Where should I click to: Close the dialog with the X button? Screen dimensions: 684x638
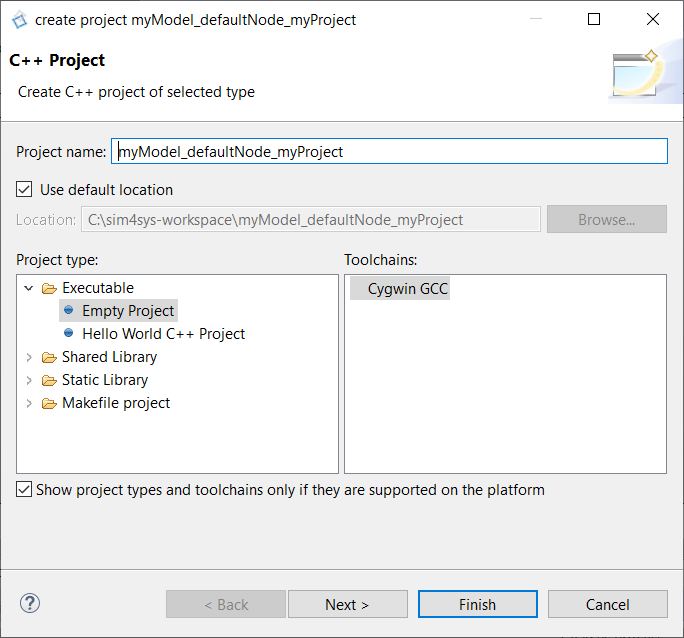pyautogui.click(x=653, y=19)
